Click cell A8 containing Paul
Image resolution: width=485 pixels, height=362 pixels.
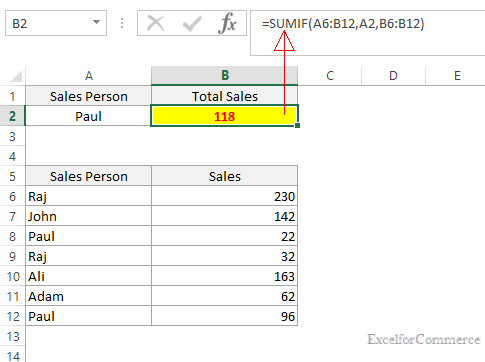point(88,236)
